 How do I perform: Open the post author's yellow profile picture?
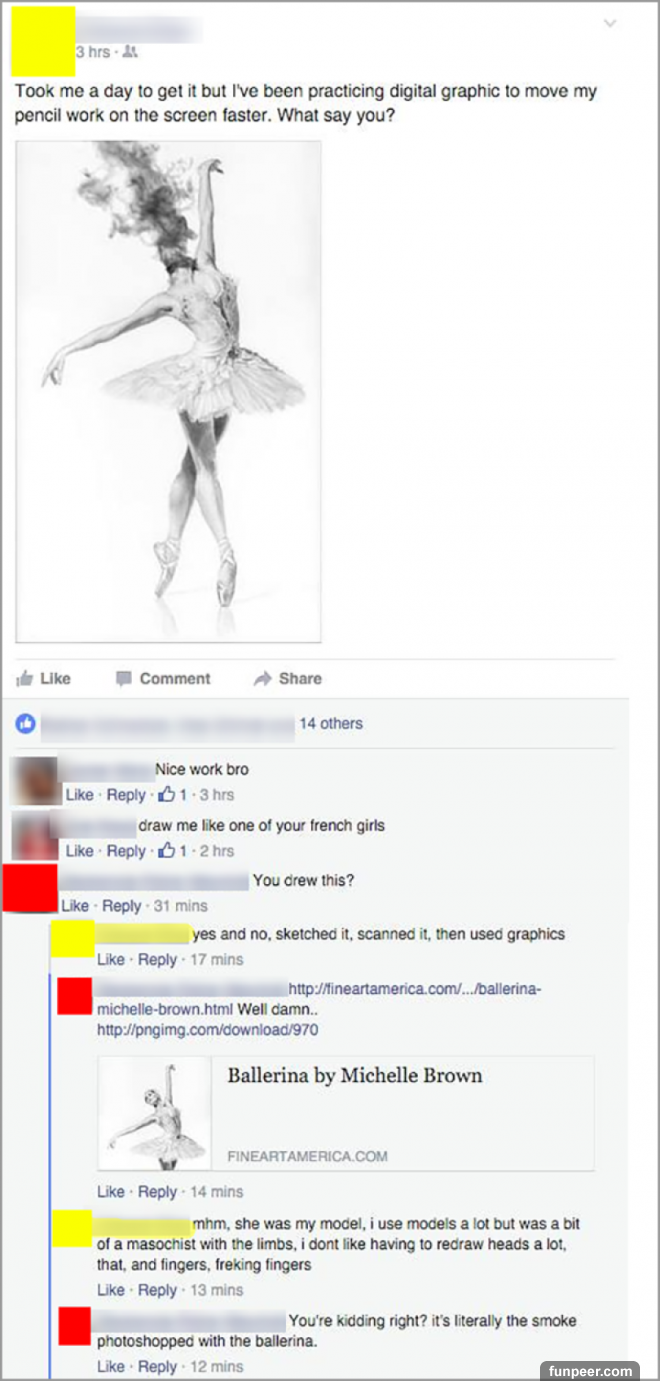(43, 40)
